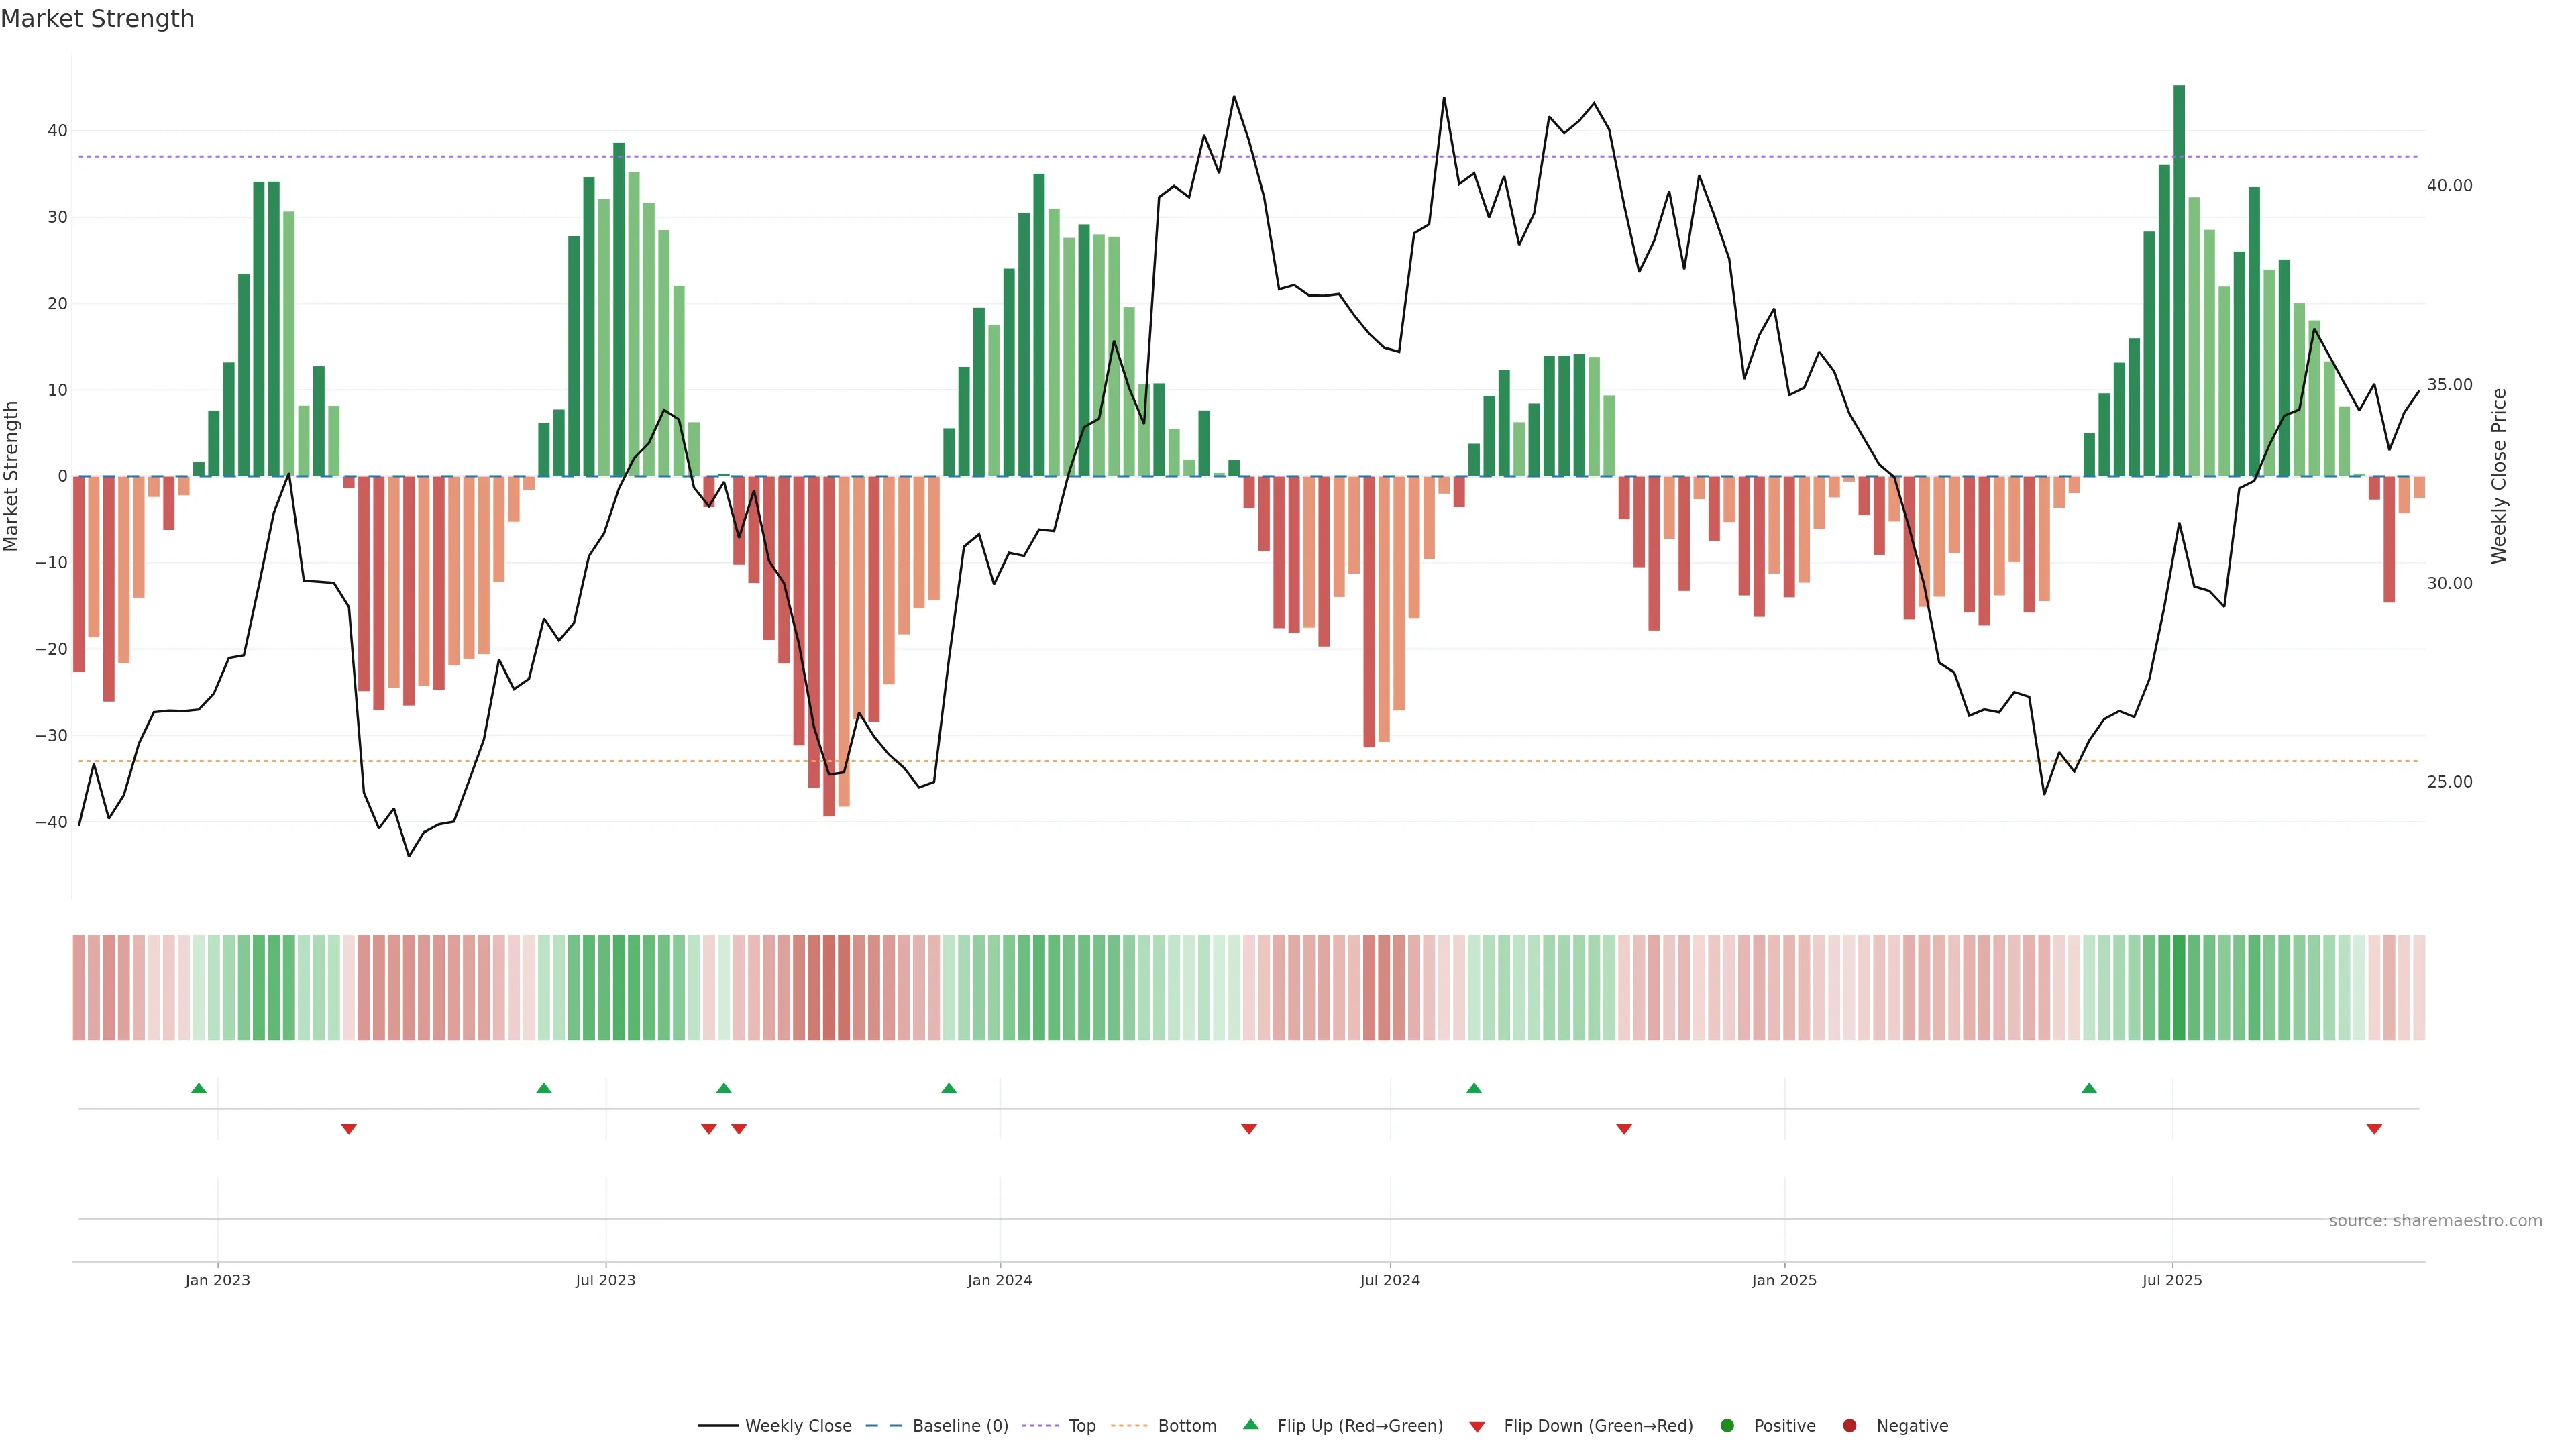This screenshot has width=2576, height=1449.
Task: Click the Jan 2024 x-axis label
Action: tap(1000, 1280)
